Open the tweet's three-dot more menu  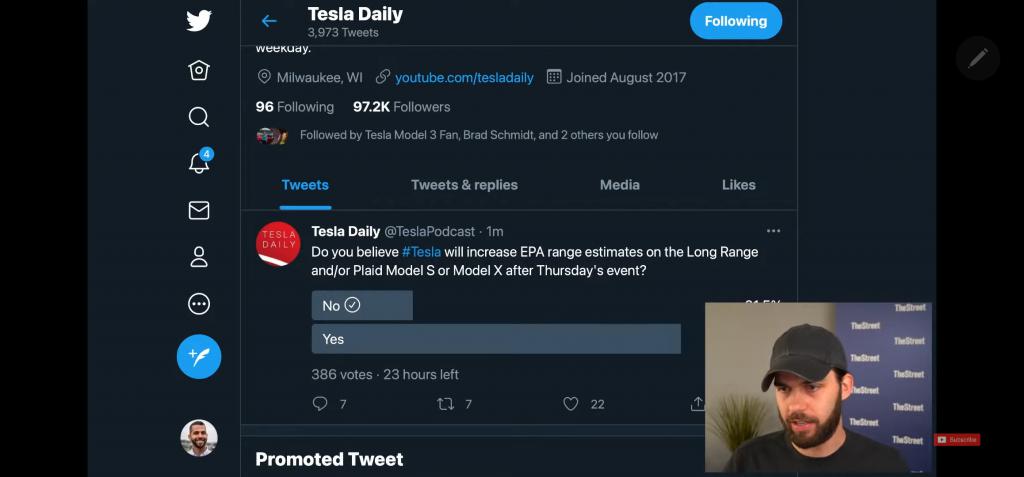[773, 231]
